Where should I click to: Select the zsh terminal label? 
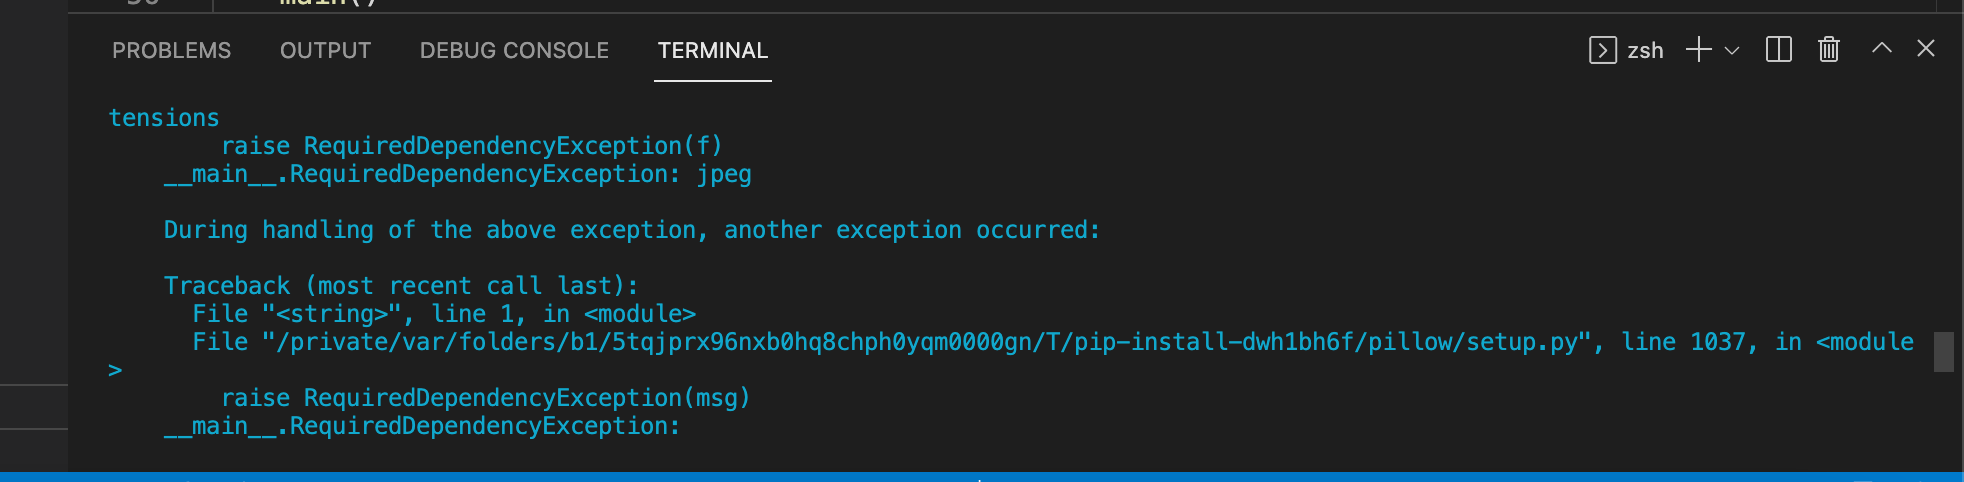(1645, 50)
